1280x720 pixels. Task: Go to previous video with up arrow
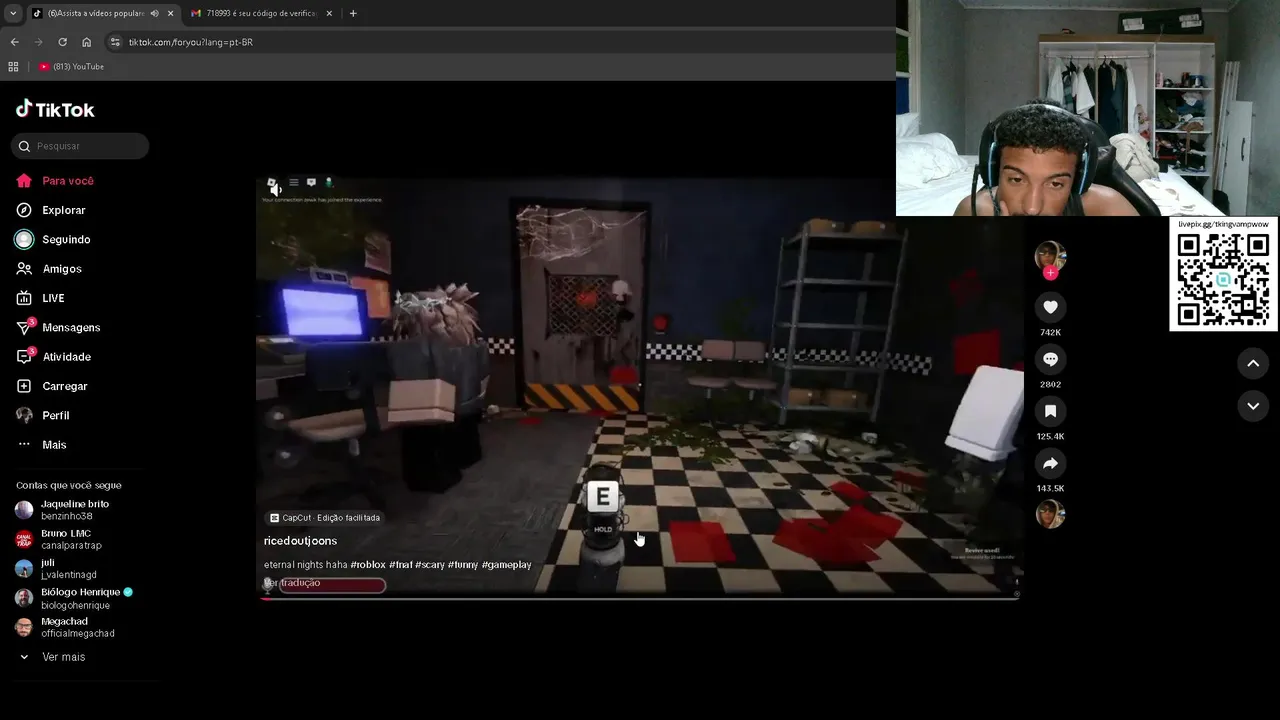click(1253, 364)
